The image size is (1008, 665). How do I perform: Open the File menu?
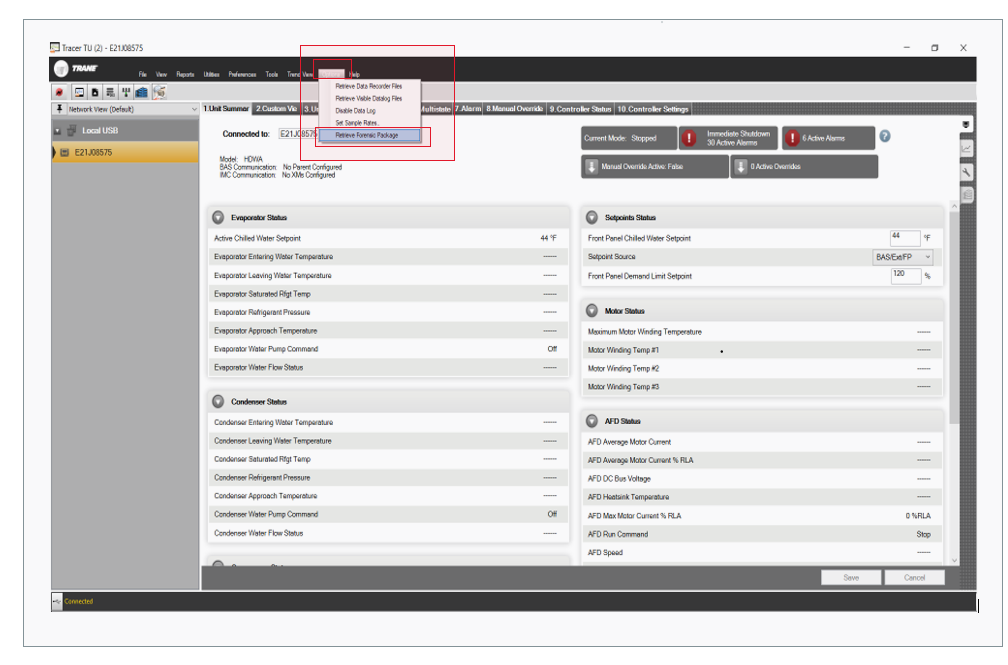pyautogui.click(x=143, y=74)
